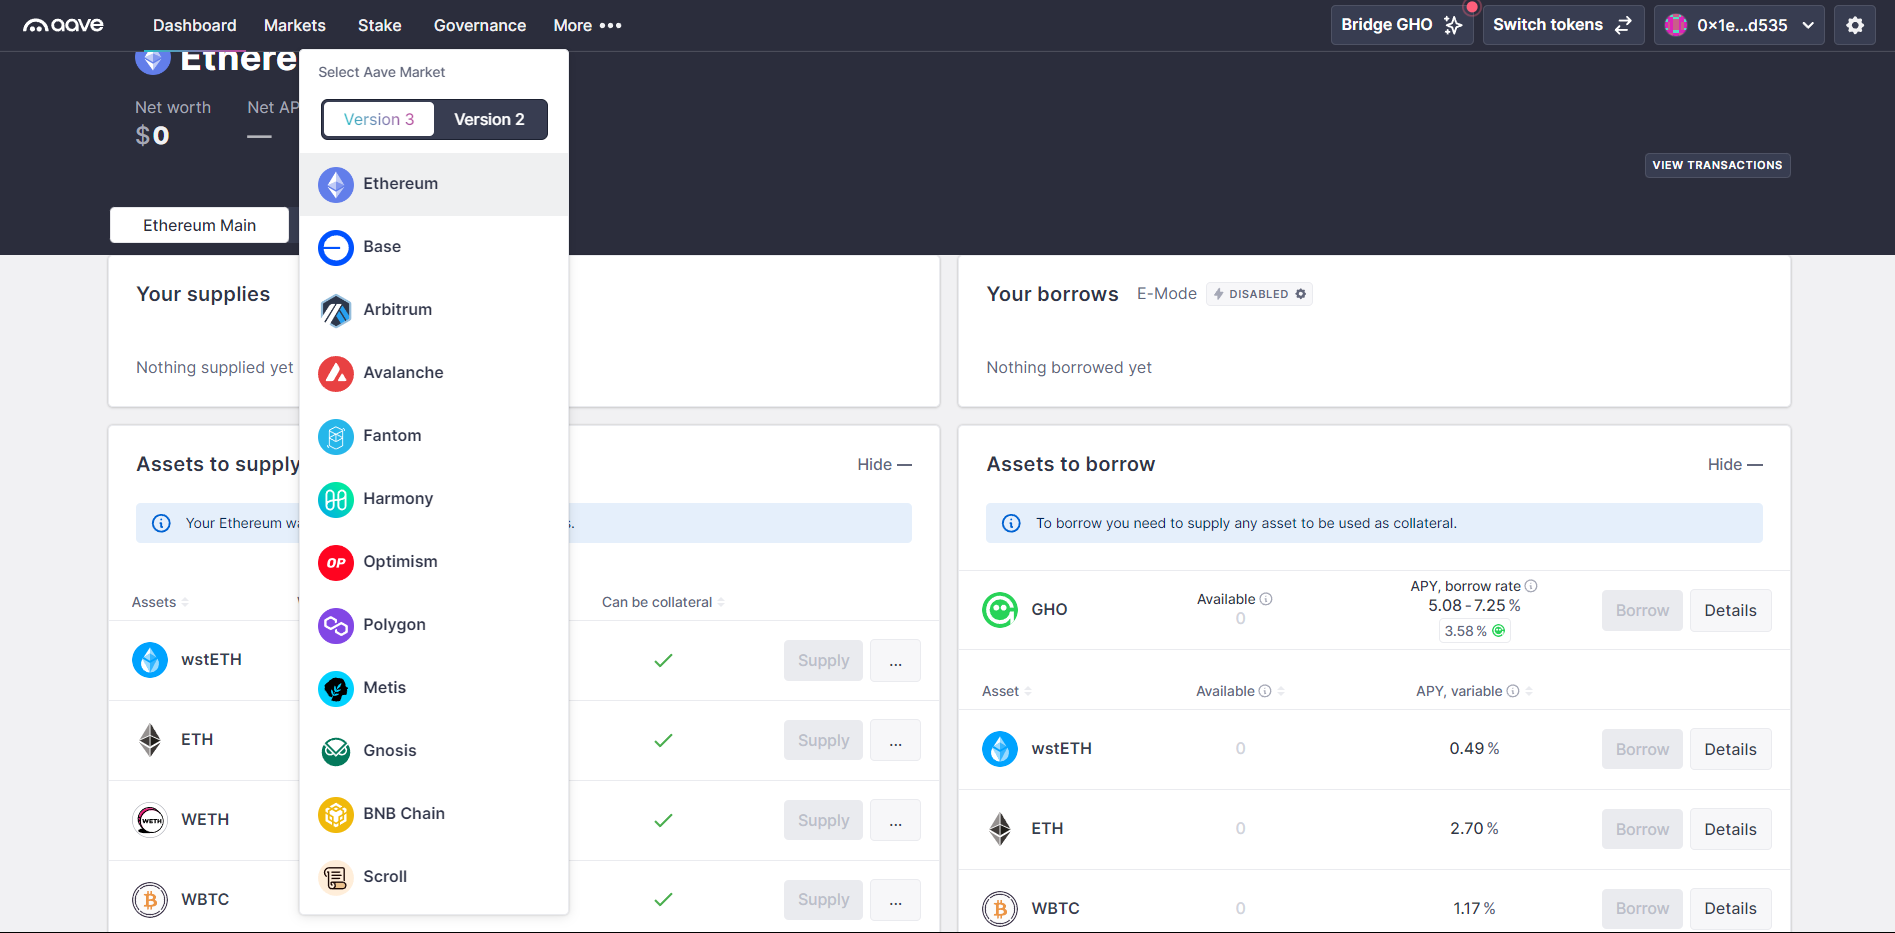The width and height of the screenshot is (1895, 933).
Task: Click the Aave logo
Action: coord(62,25)
